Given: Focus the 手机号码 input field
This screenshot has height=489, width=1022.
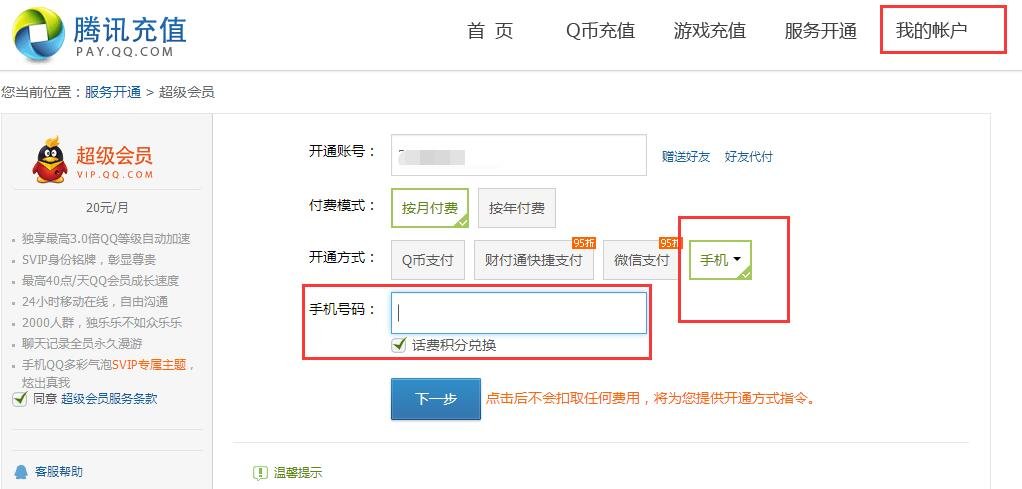Looking at the screenshot, I should 519,313.
